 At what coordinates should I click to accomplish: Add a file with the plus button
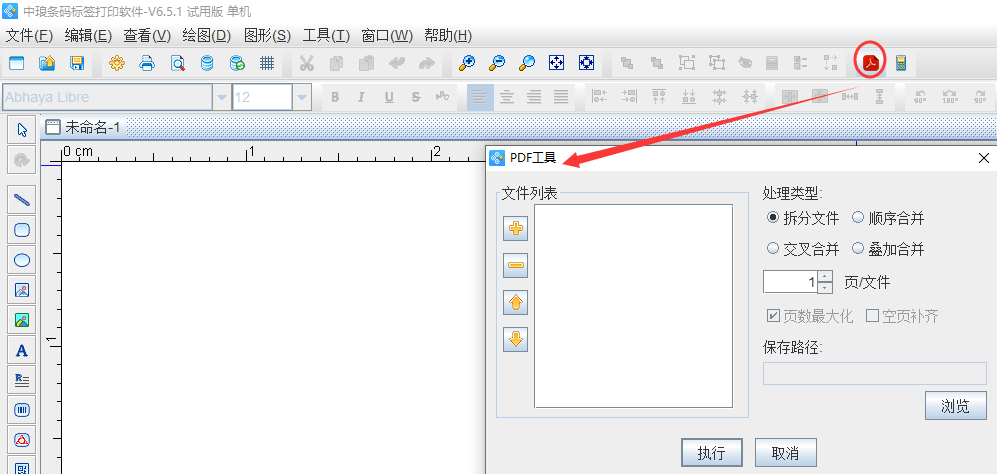[x=516, y=228]
